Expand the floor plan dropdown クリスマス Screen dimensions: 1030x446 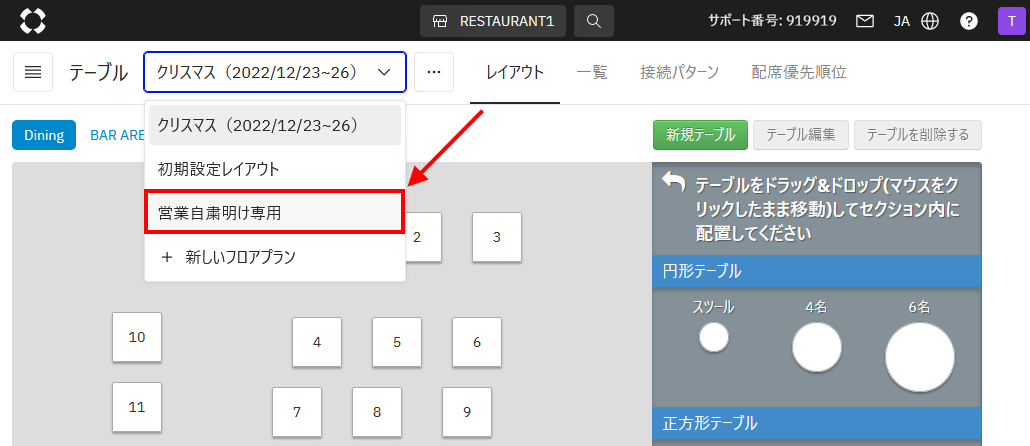[x=275, y=72]
